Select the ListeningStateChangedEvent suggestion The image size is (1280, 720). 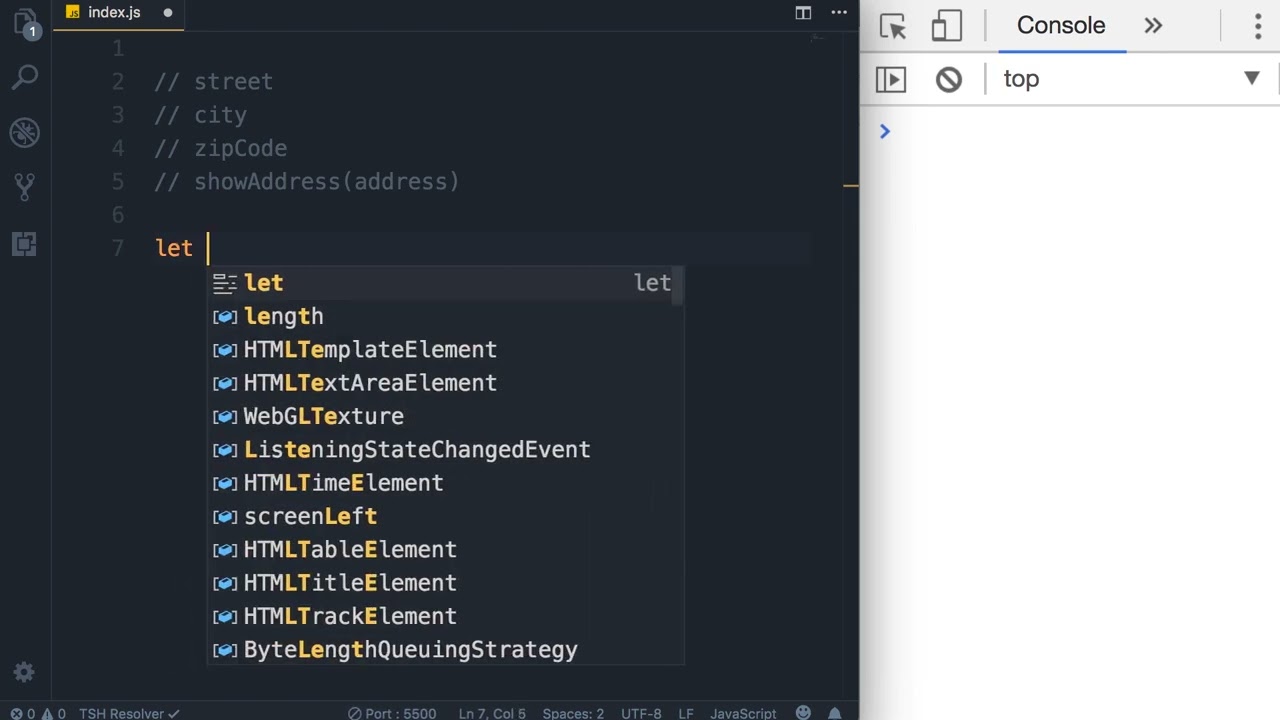click(446, 449)
